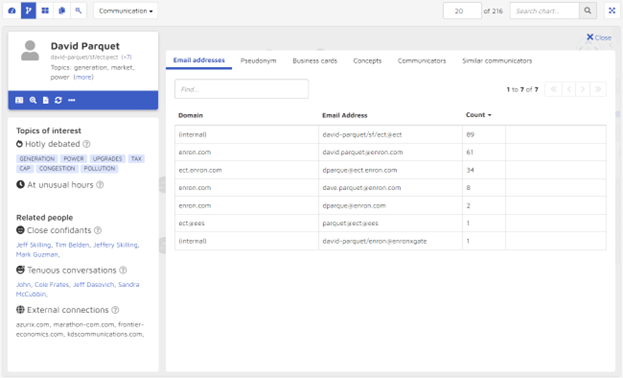The image size is (623, 378).
Task: Open Mark Guzman confidant link
Action: (37, 254)
